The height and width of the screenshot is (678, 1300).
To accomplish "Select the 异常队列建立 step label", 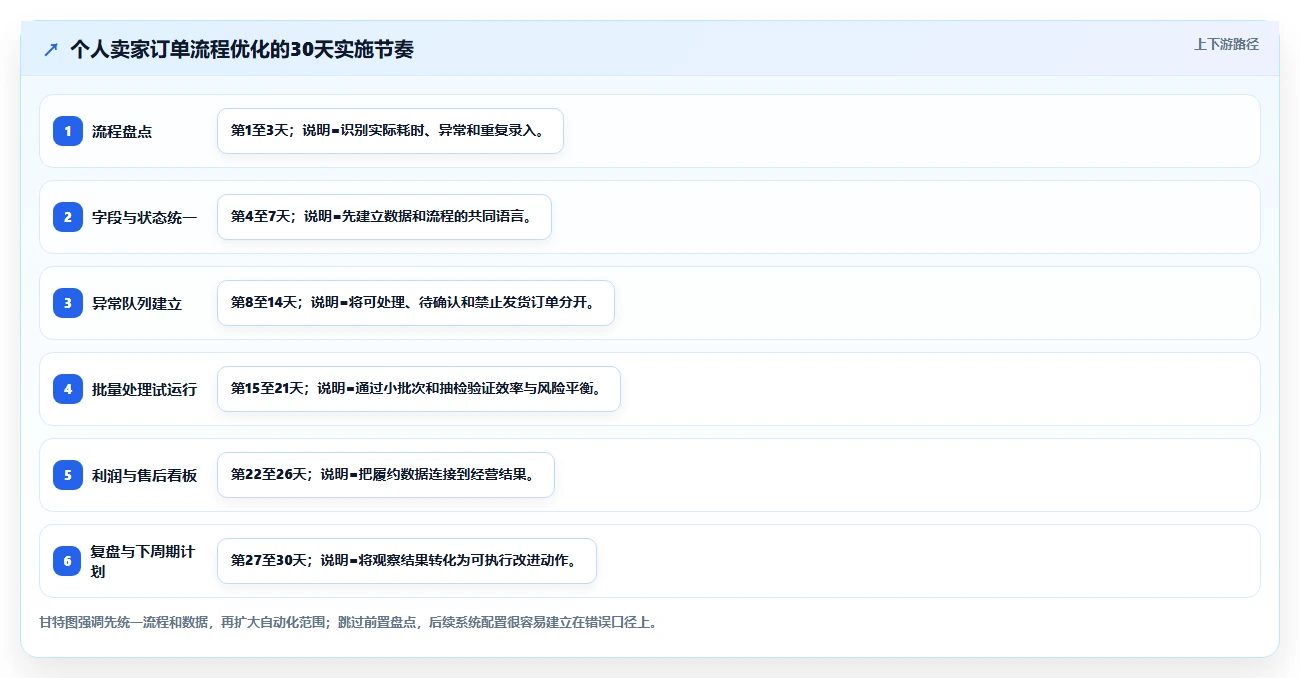I will (137, 303).
